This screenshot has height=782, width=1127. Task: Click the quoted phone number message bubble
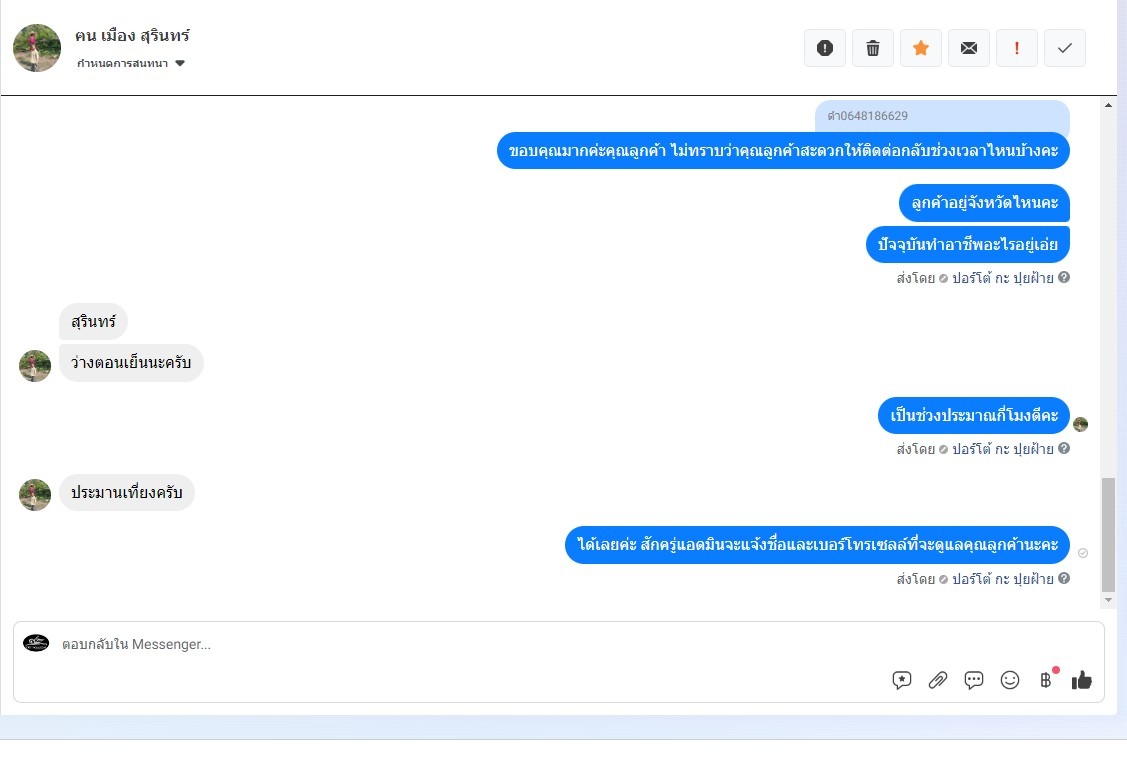click(x=942, y=116)
